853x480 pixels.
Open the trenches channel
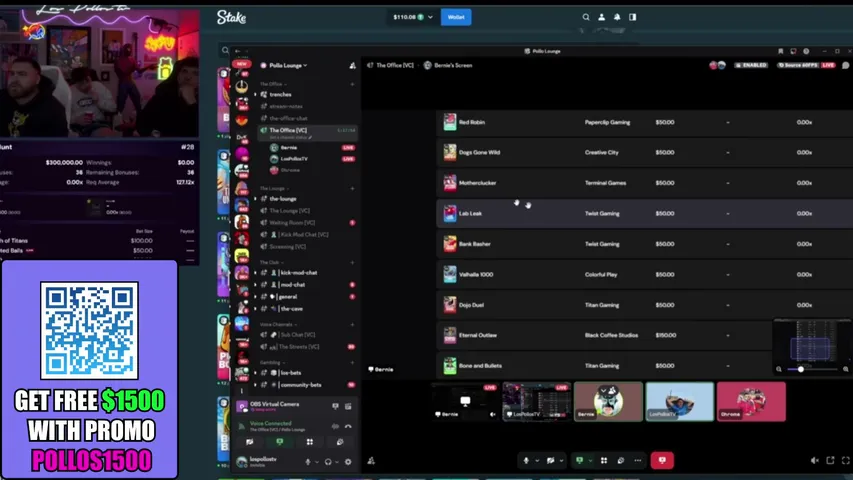pos(280,95)
